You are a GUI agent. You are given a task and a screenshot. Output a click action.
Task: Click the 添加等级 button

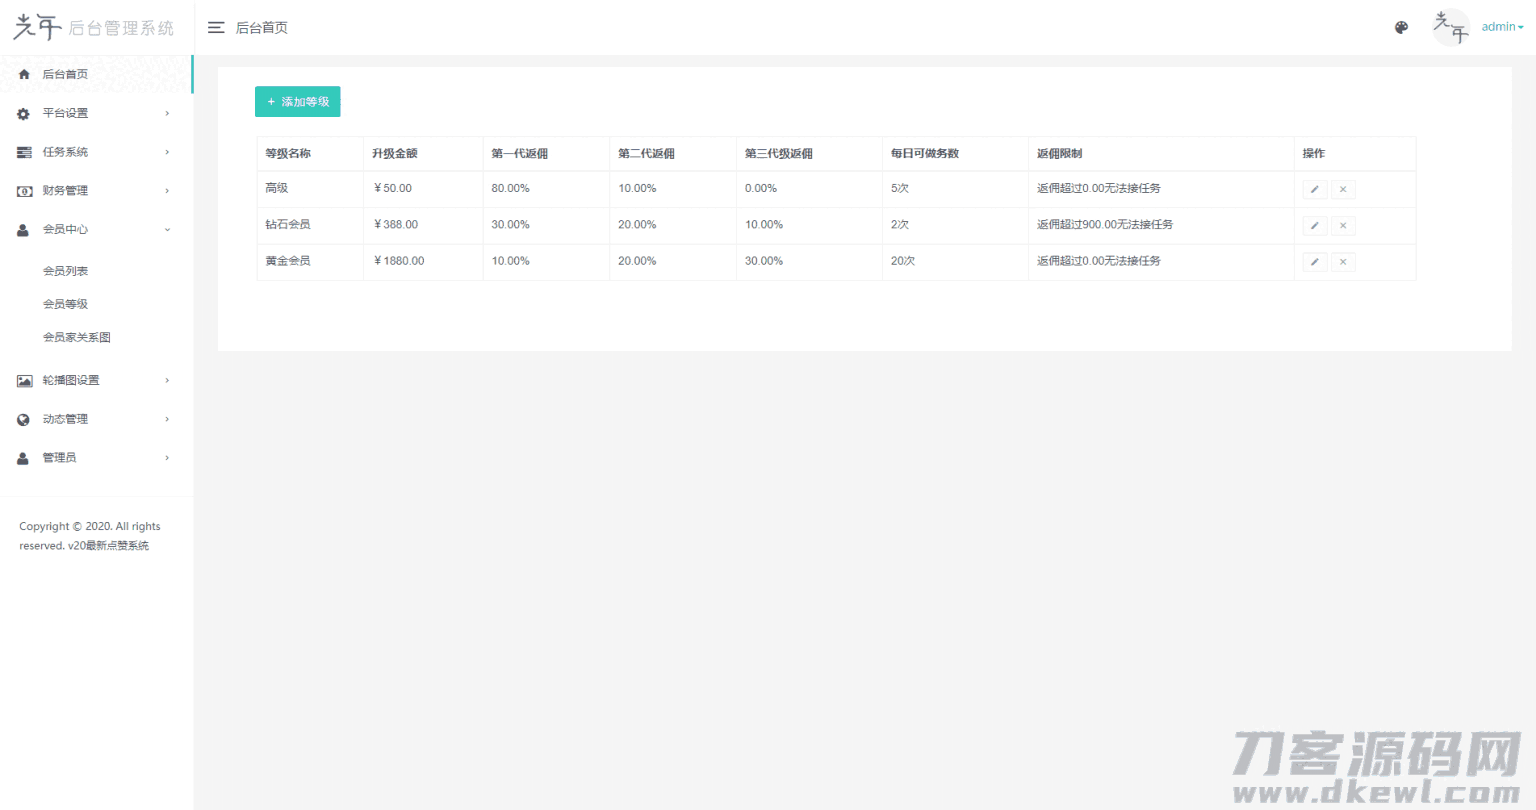(x=298, y=102)
